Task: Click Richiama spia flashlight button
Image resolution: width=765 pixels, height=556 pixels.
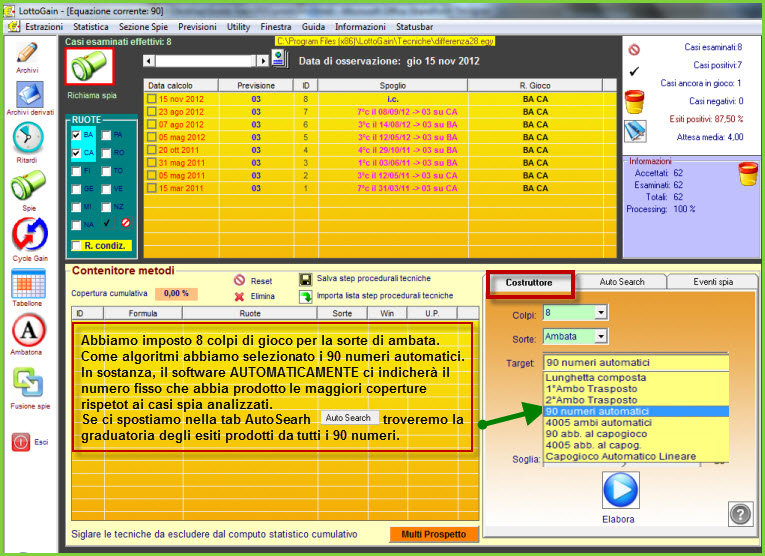Action: click(x=89, y=66)
